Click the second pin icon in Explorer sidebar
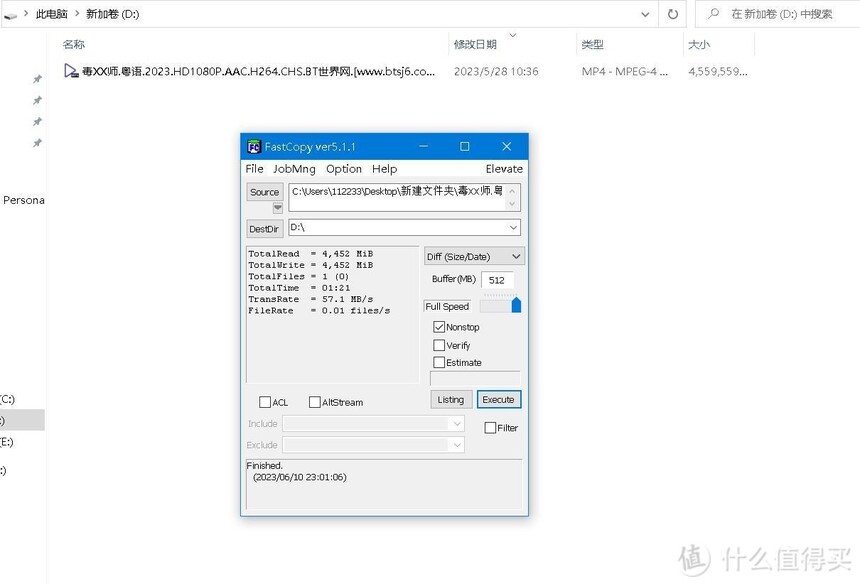This screenshot has height=584, width=860. (37, 100)
